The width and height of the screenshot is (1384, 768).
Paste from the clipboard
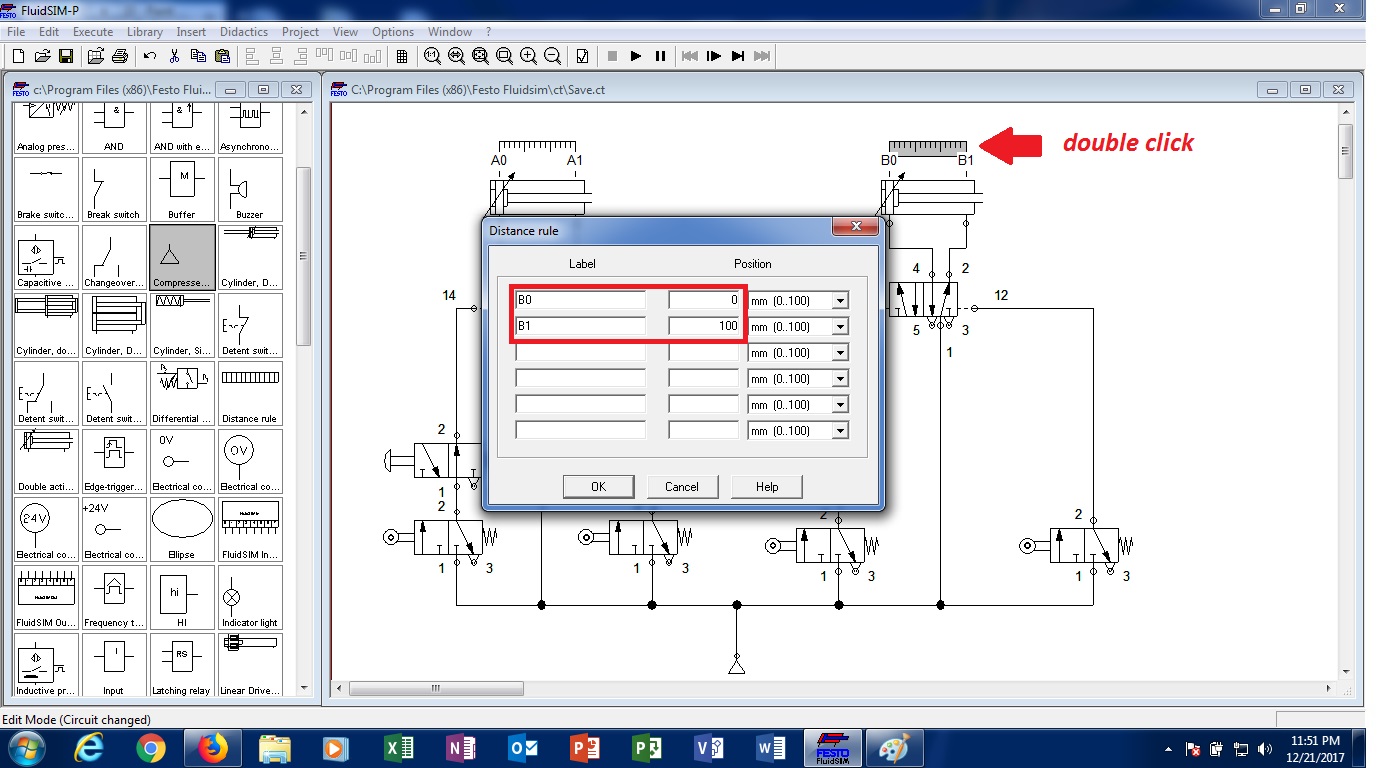222,56
